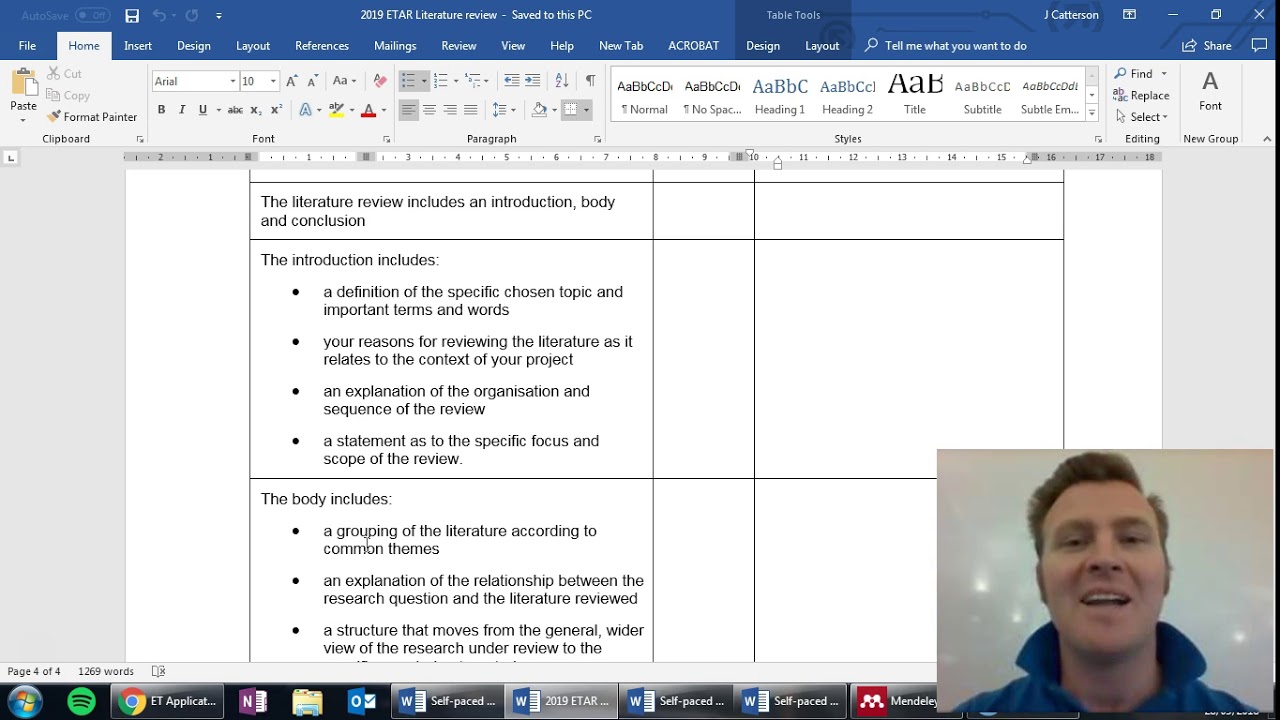Click the Save icon in the title bar
The image size is (1280, 720).
(132, 15)
